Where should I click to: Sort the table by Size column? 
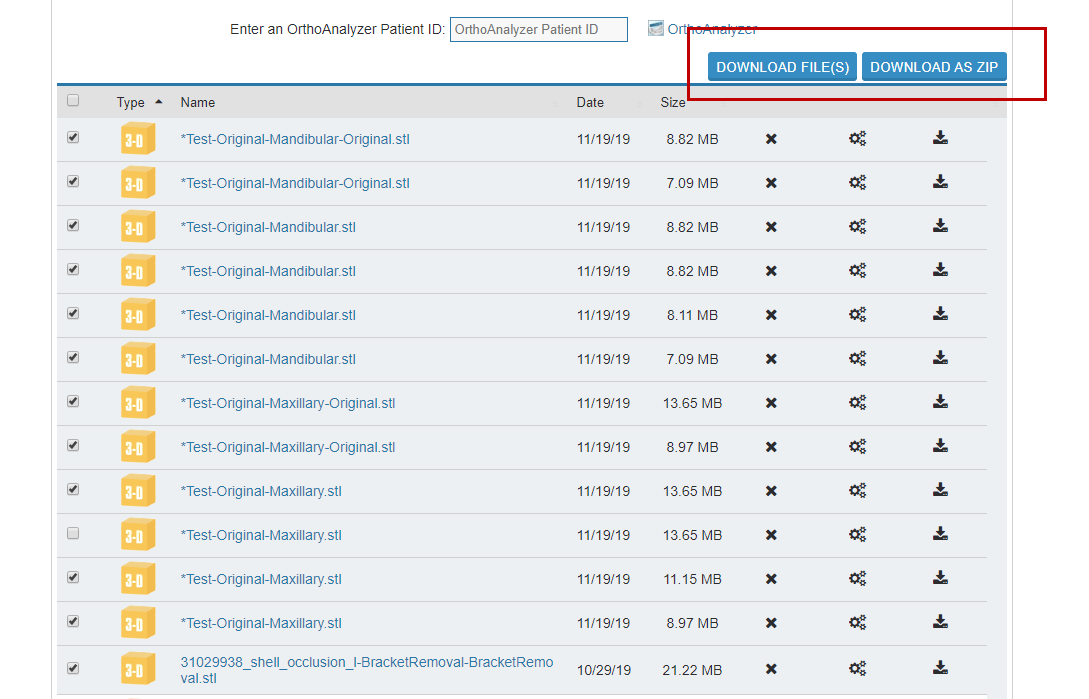(672, 102)
